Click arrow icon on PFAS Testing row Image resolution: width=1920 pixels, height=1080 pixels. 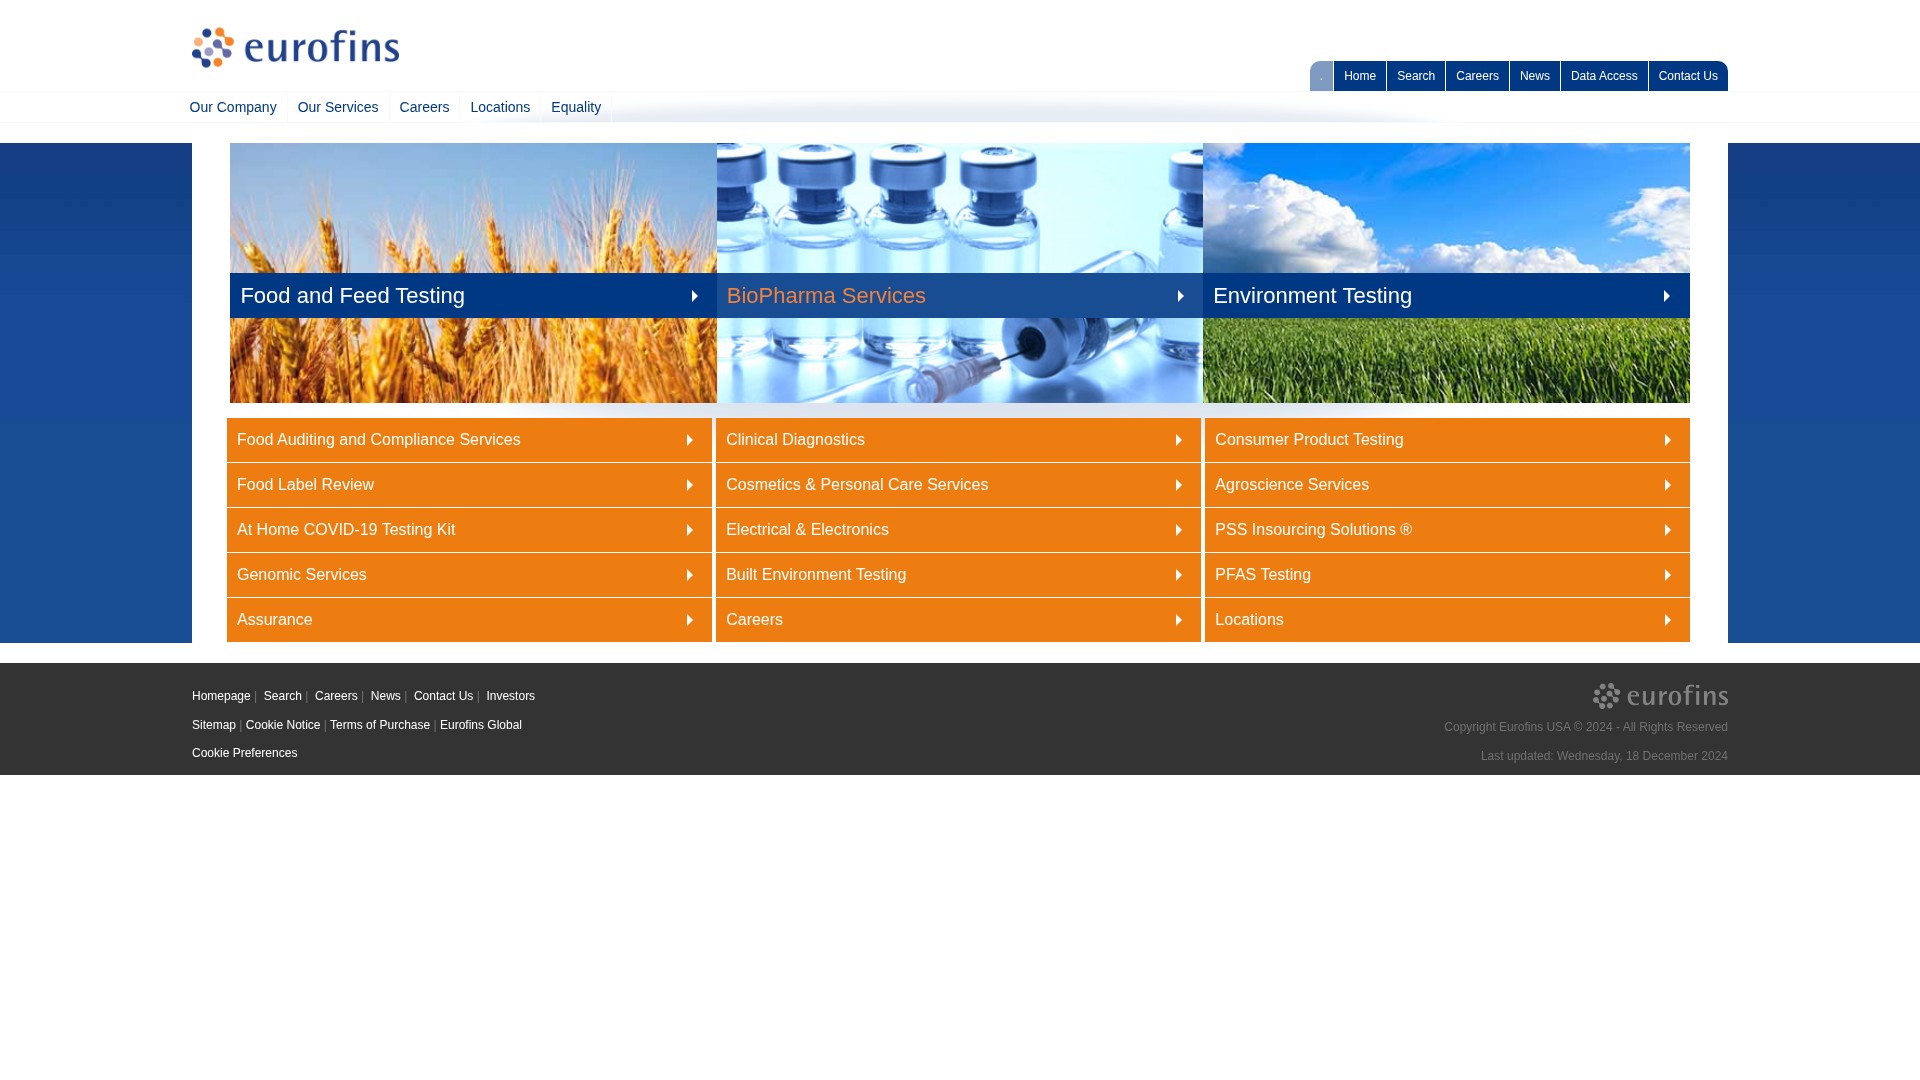click(1667, 575)
